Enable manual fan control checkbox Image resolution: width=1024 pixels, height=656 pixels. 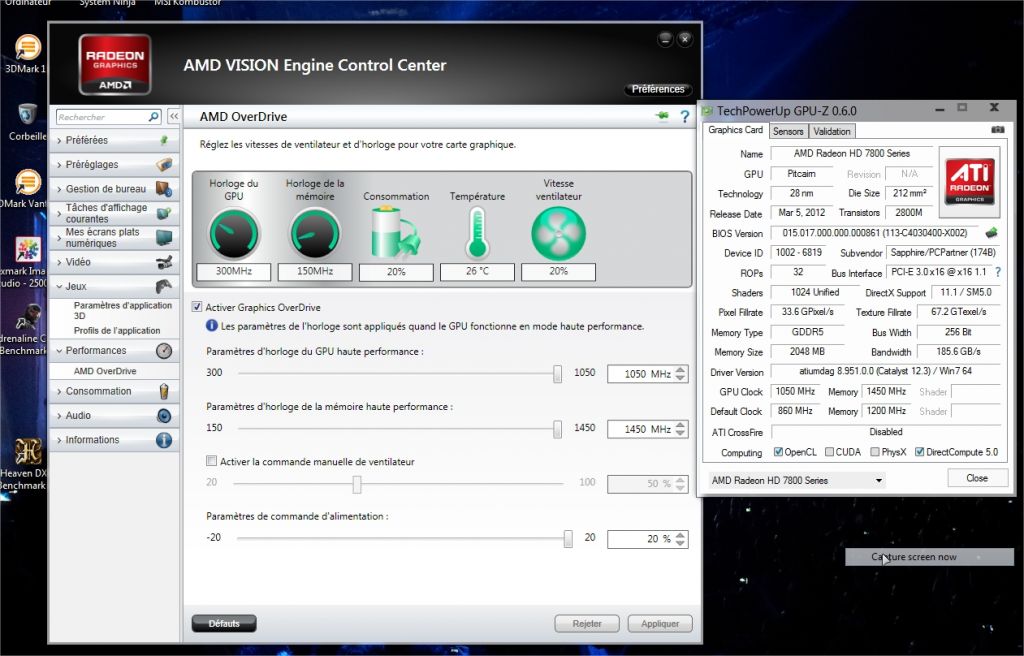(212, 461)
